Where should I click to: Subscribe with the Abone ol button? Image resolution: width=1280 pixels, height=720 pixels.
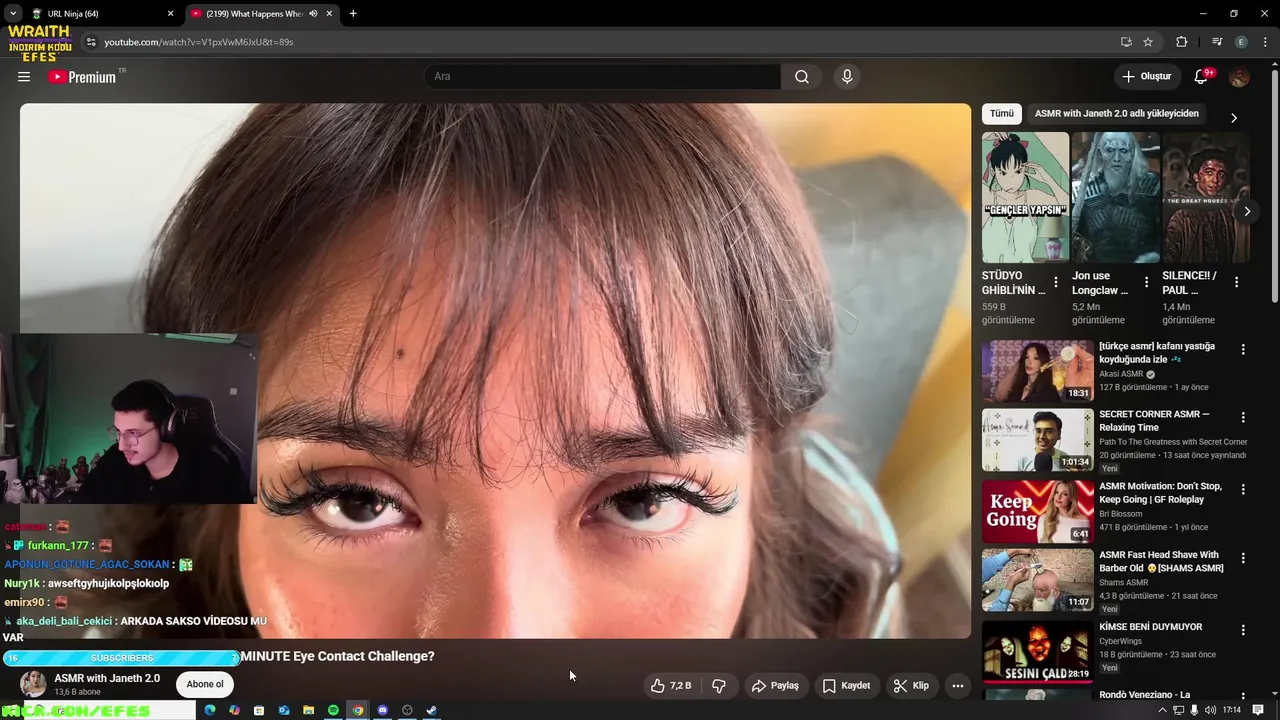(x=205, y=684)
